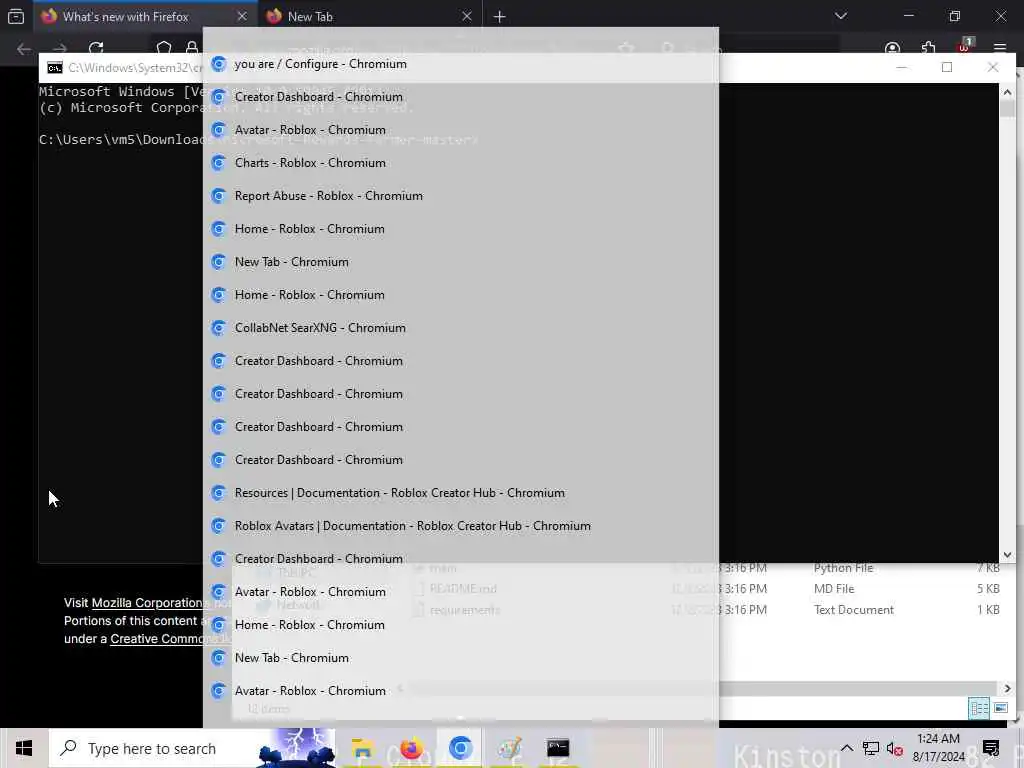Viewport: 1024px width, 768px height.
Task: Click the Command Prompt scrollbar down arrow
Action: tap(1007, 554)
